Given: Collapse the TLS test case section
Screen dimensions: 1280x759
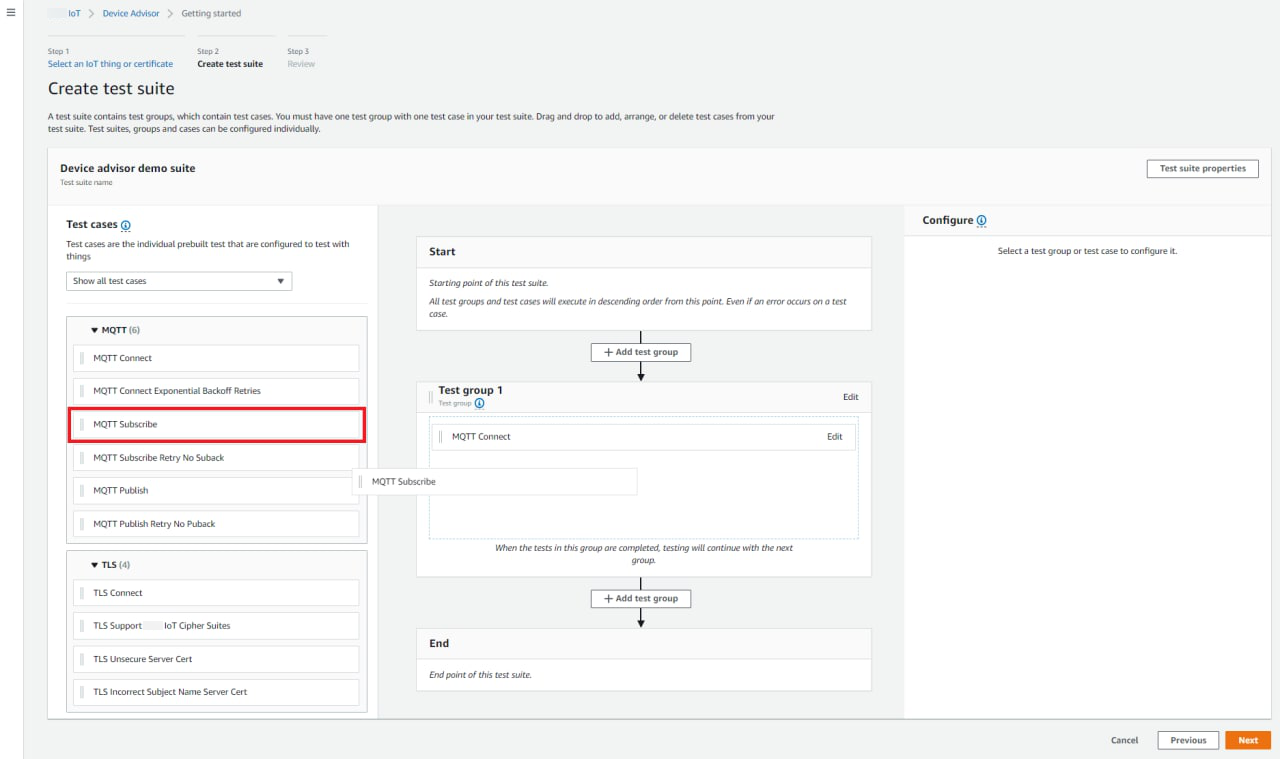Looking at the screenshot, I should point(95,565).
